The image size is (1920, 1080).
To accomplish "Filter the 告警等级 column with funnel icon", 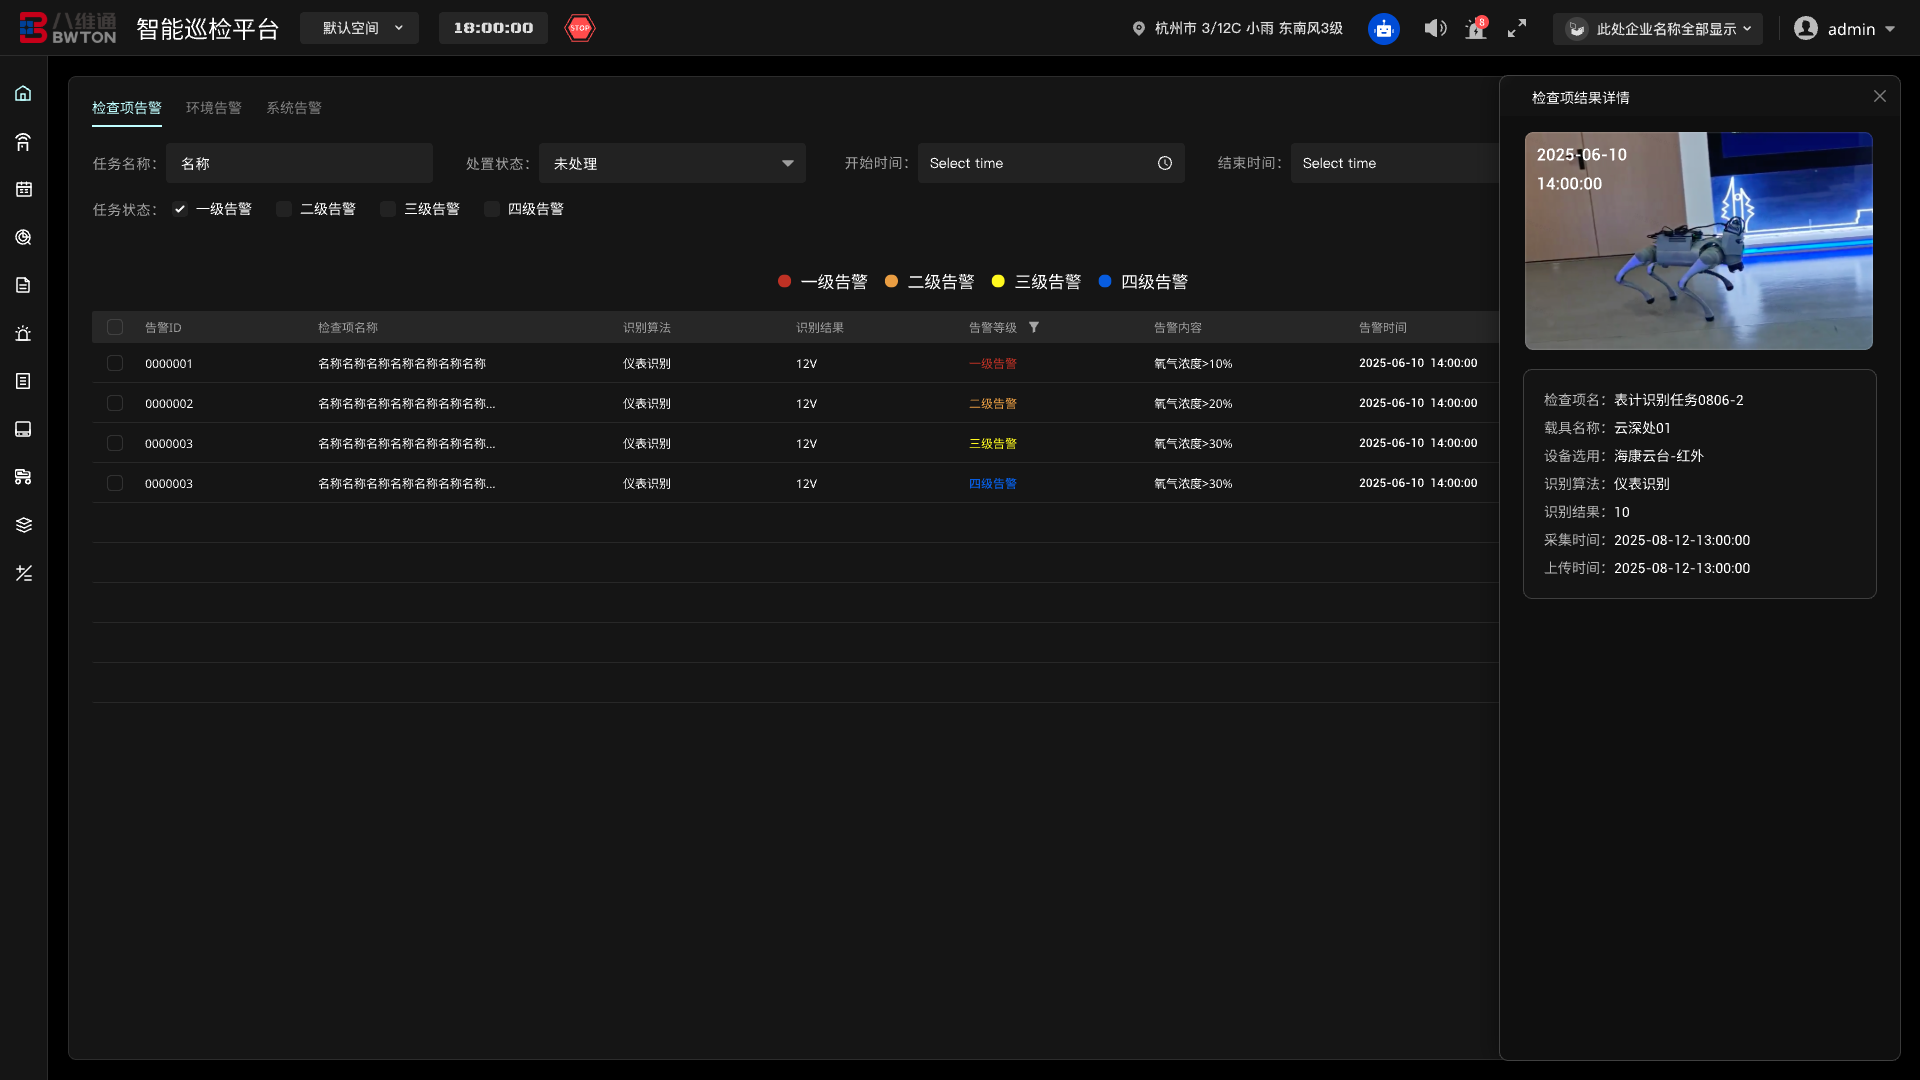I will click(1034, 327).
